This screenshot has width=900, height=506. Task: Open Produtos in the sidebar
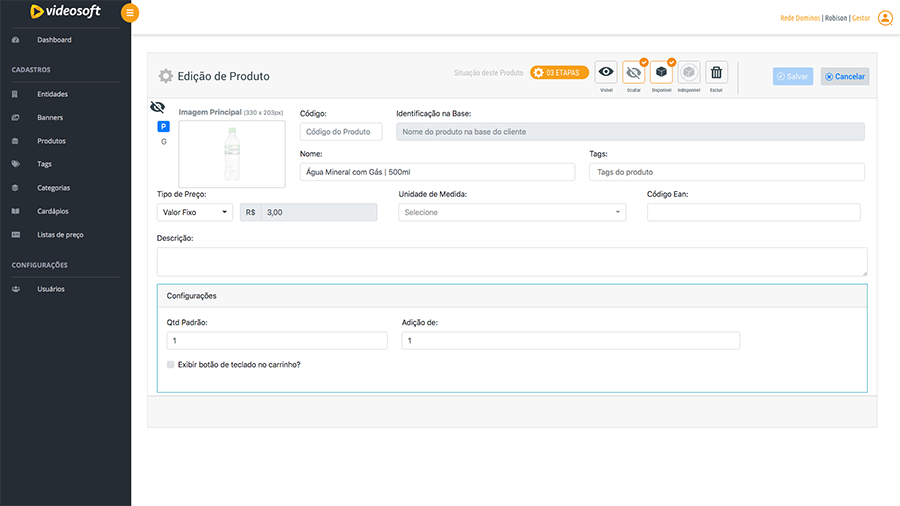coord(51,141)
